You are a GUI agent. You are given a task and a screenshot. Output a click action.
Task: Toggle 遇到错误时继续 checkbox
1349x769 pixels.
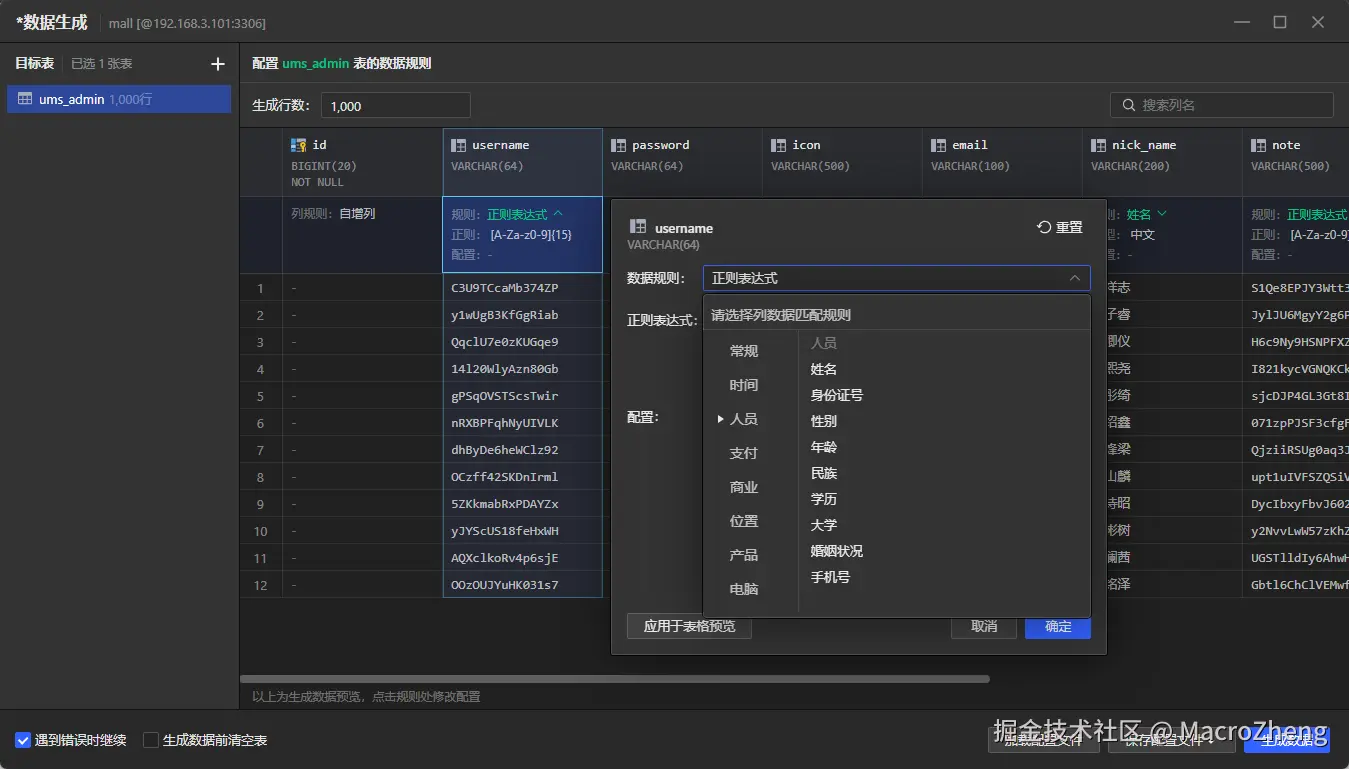[23, 740]
